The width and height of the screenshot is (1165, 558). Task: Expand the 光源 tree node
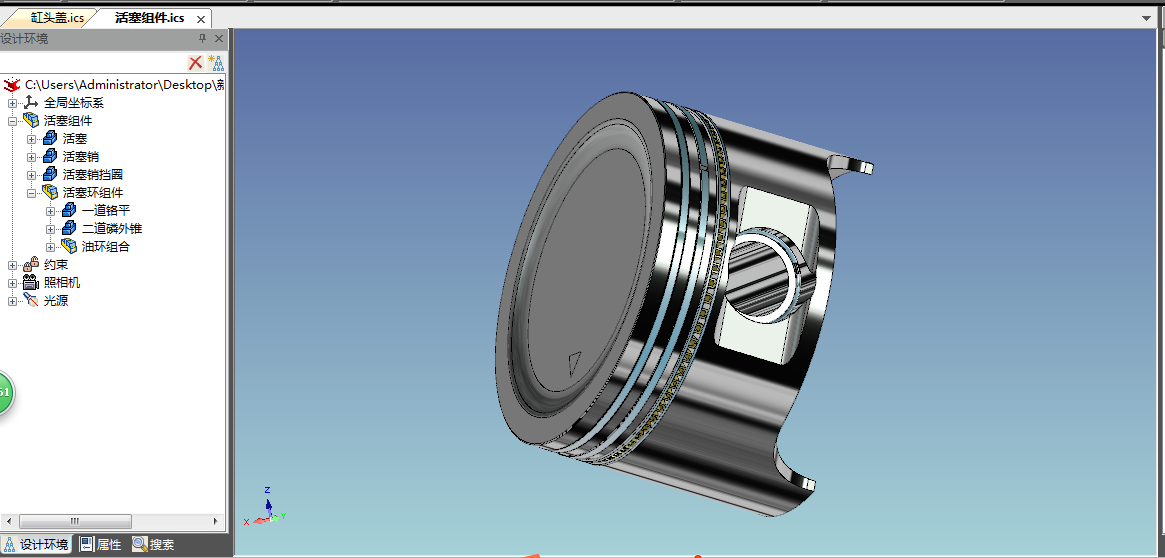click(12, 301)
